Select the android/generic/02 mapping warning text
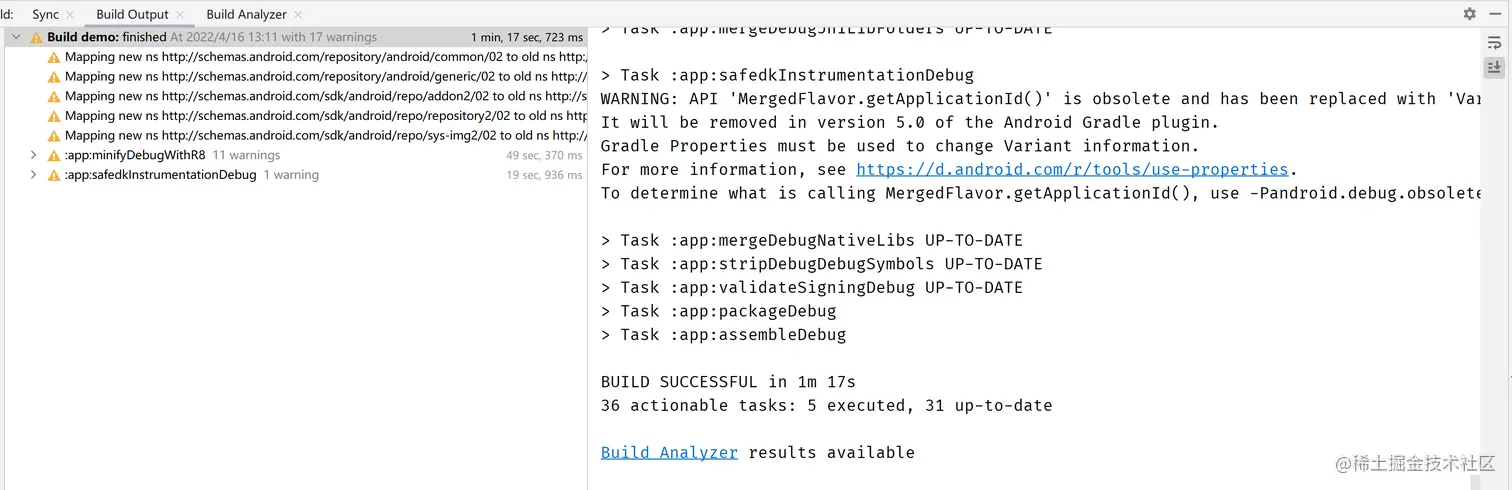Image resolution: width=1512 pixels, height=490 pixels. point(326,76)
